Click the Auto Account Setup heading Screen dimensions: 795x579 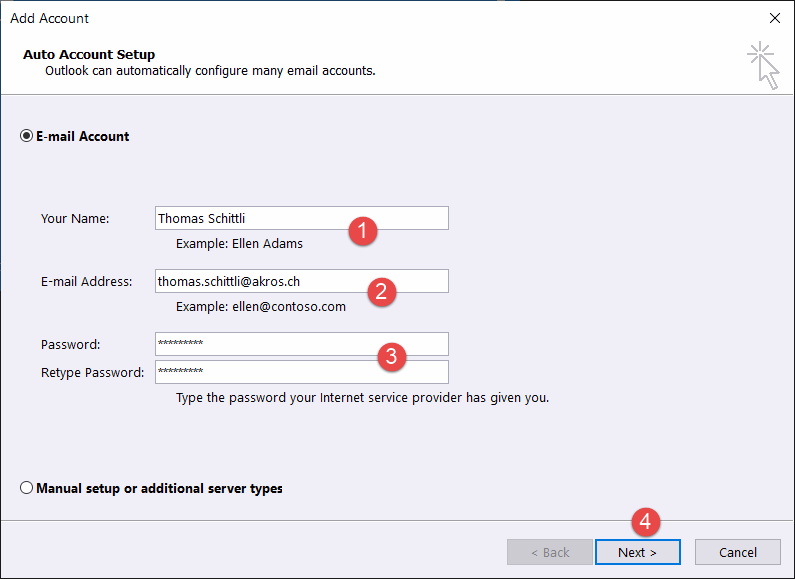coord(89,55)
